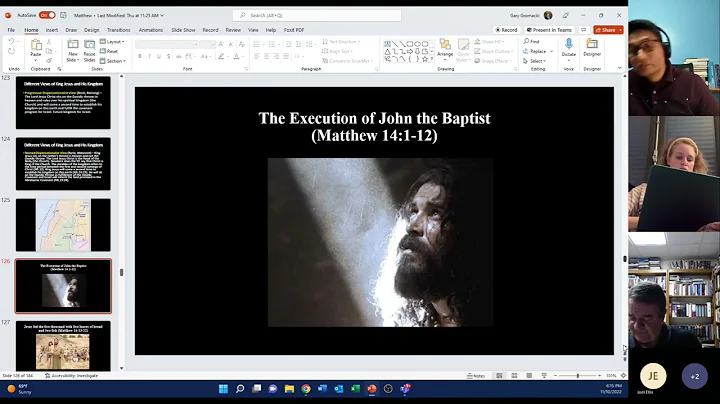Open the File tab
This screenshot has width=720, height=404.
(x=11, y=30)
